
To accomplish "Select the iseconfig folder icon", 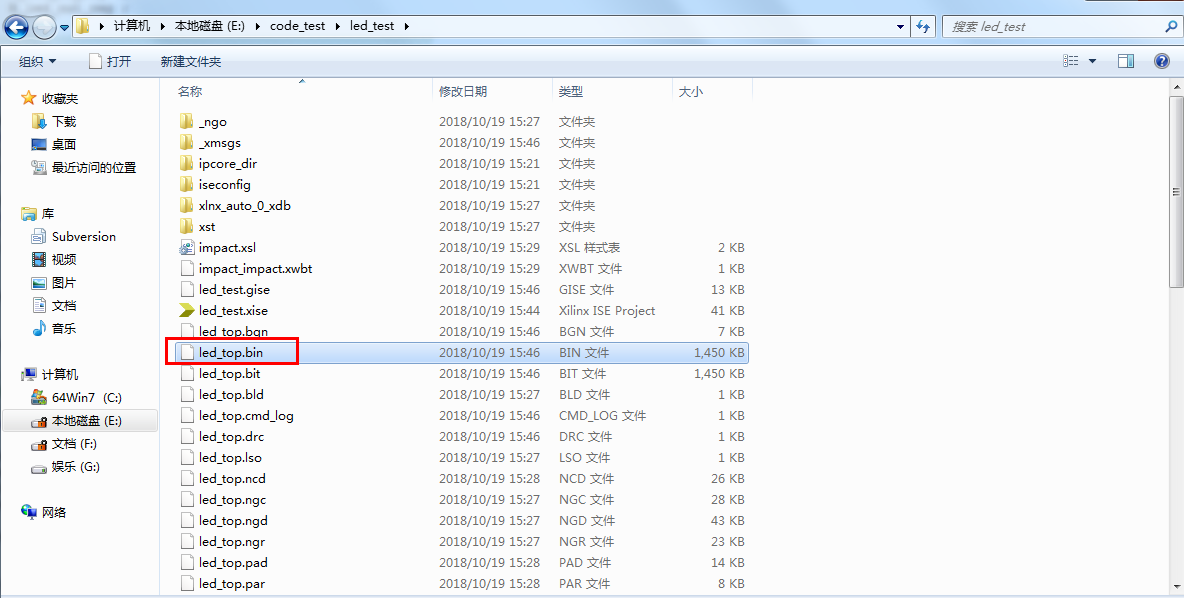I will (187, 184).
